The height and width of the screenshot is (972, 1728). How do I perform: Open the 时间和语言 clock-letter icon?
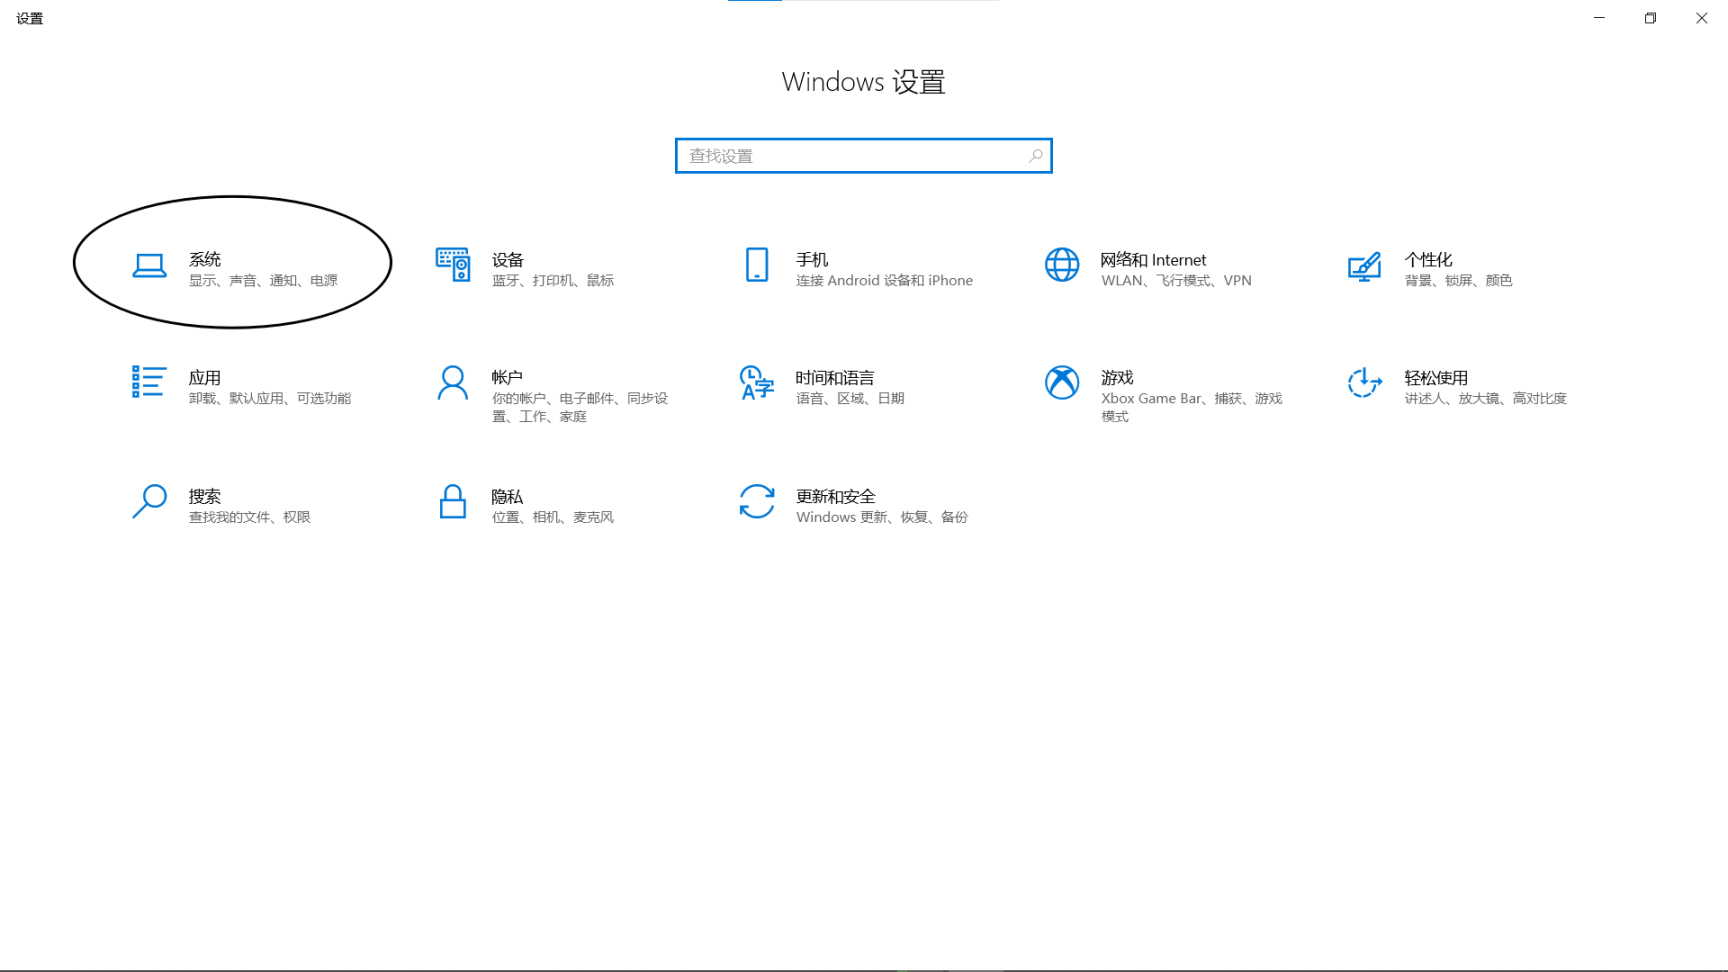coord(757,383)
